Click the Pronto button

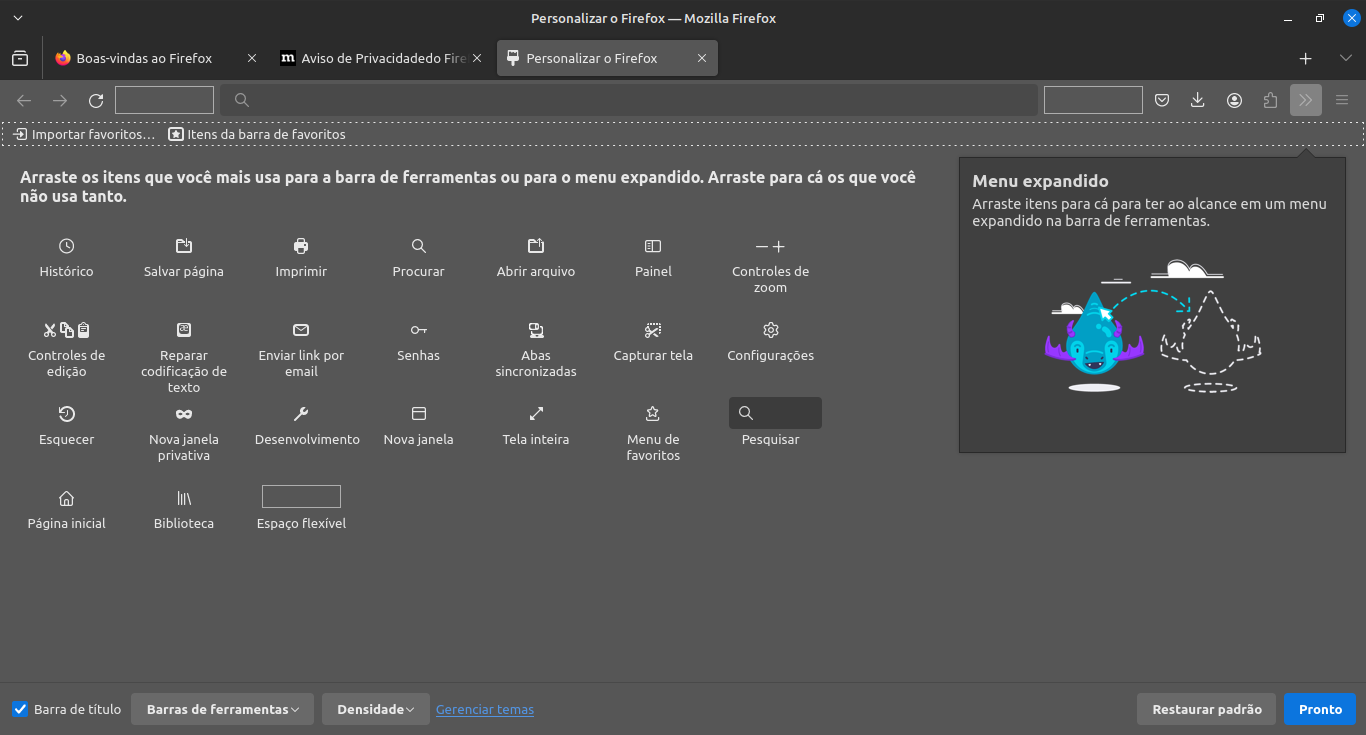pyautogui.click(x=1320, y=709)
